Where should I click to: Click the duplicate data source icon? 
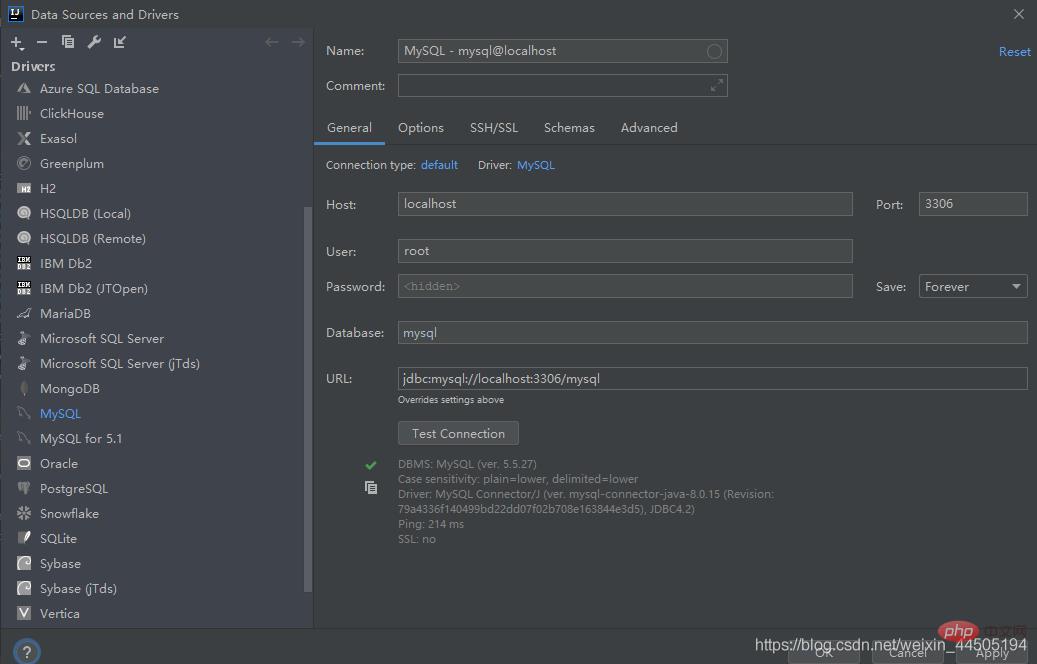(x=68, y=42)
